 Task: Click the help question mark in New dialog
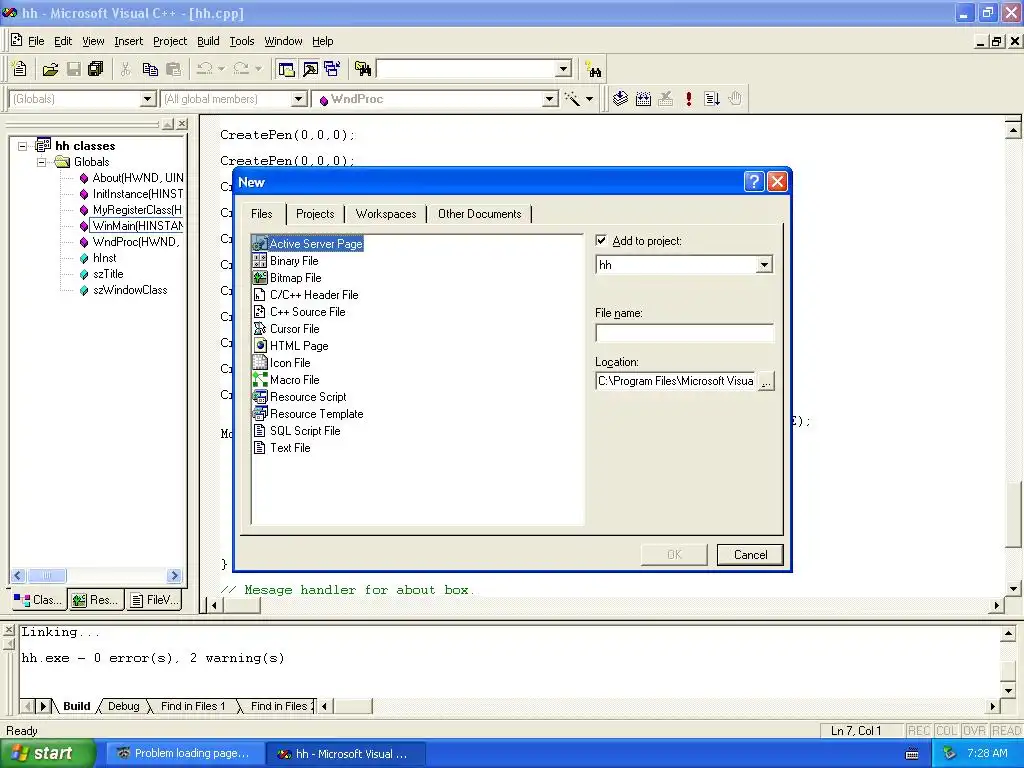click(754, 182)
